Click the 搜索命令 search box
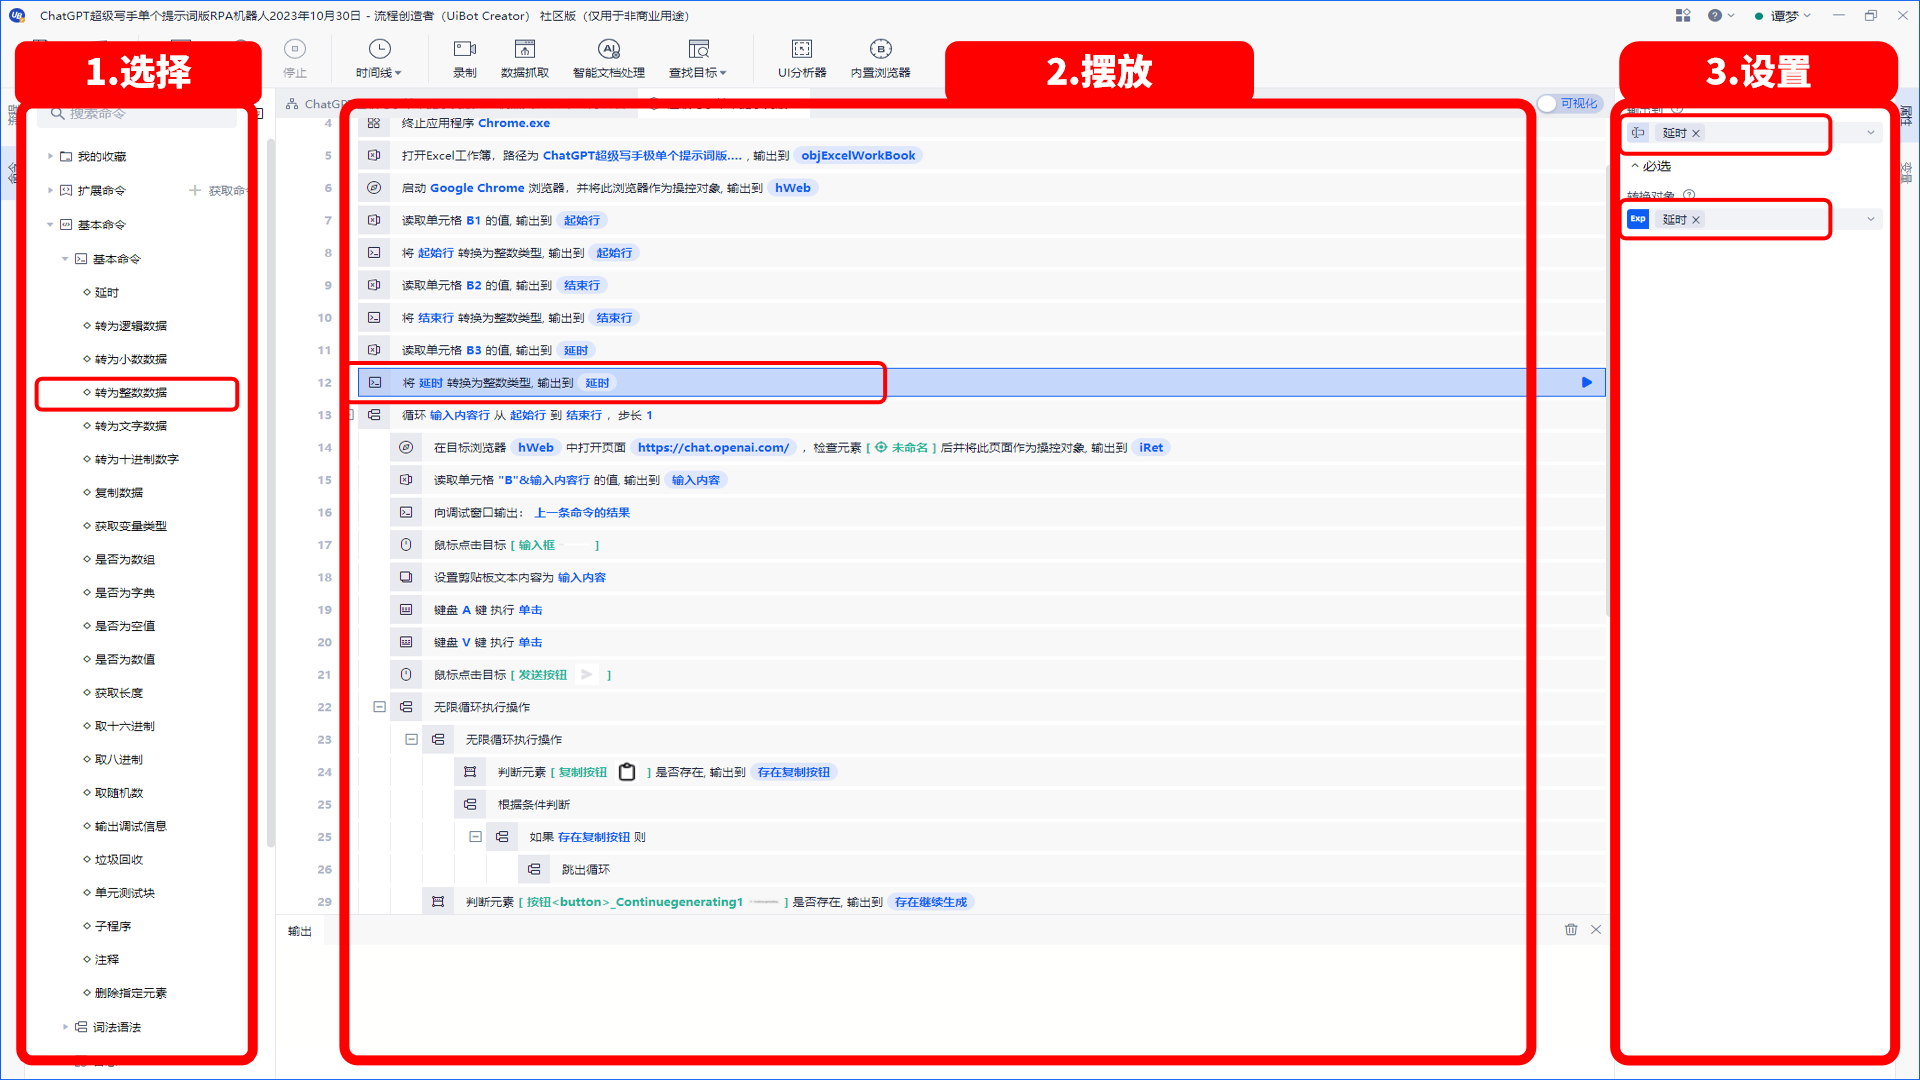This screenshot has width=1920, height=1080. pyautogui.click(x=137, y=114)
